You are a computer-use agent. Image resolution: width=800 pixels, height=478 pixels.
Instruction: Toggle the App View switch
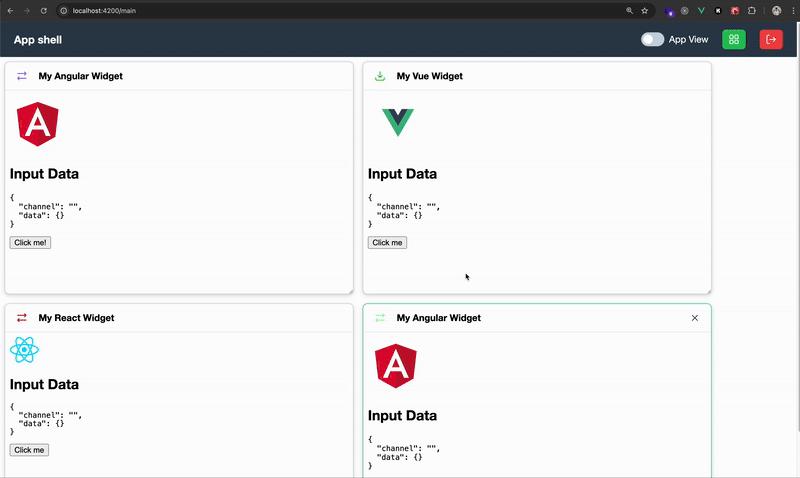[652, 39]
